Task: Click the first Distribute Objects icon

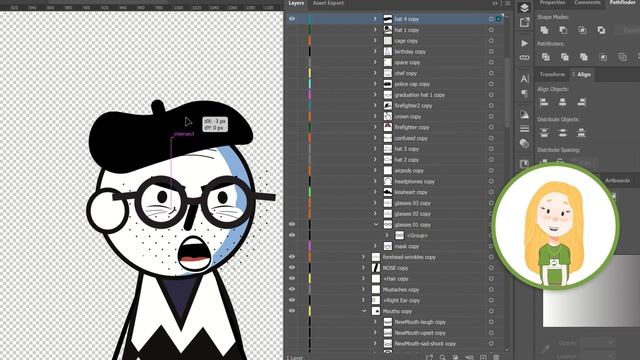Action: (x=544, y=132)
